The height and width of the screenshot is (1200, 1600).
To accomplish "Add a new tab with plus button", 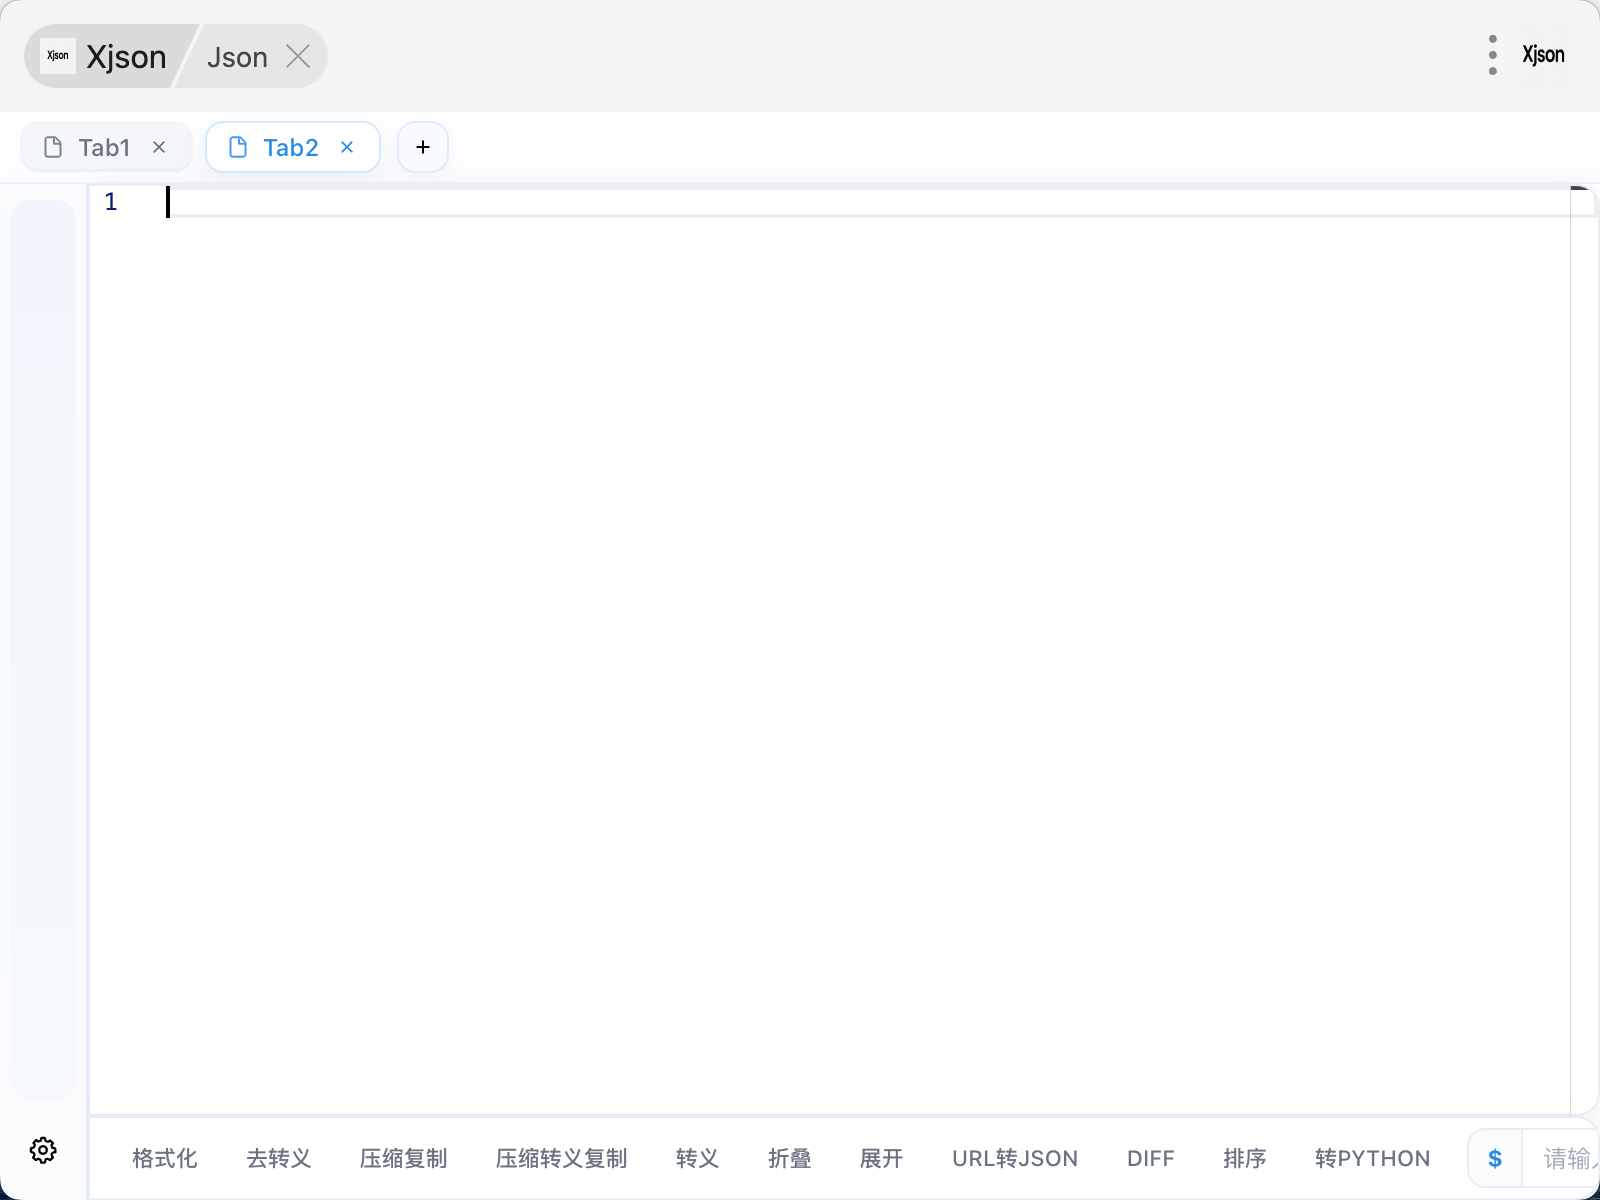I will pyautogui.click(x=423, y=147).
